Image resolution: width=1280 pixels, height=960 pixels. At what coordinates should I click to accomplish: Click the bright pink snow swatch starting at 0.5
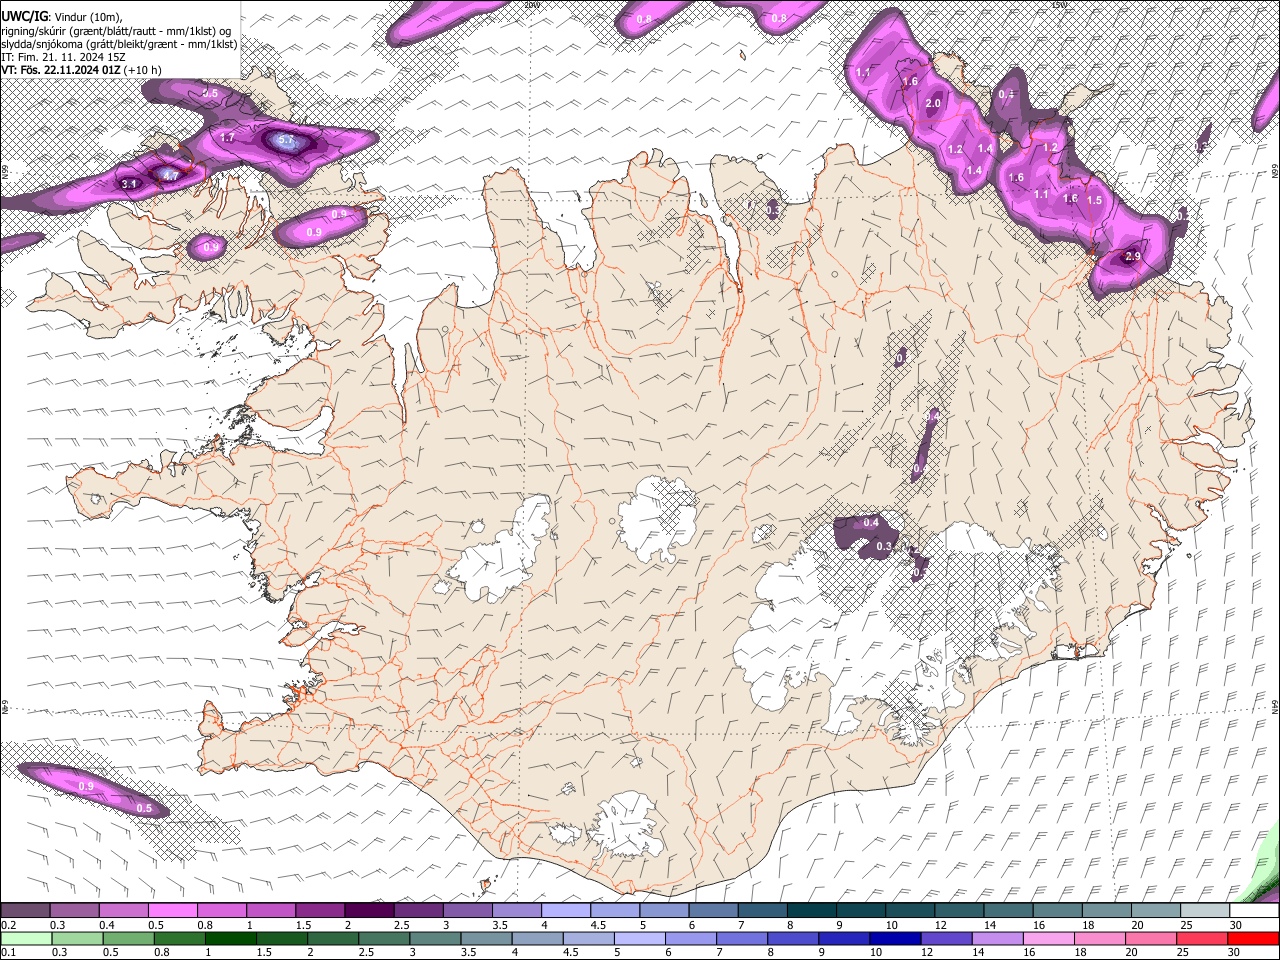172,911
